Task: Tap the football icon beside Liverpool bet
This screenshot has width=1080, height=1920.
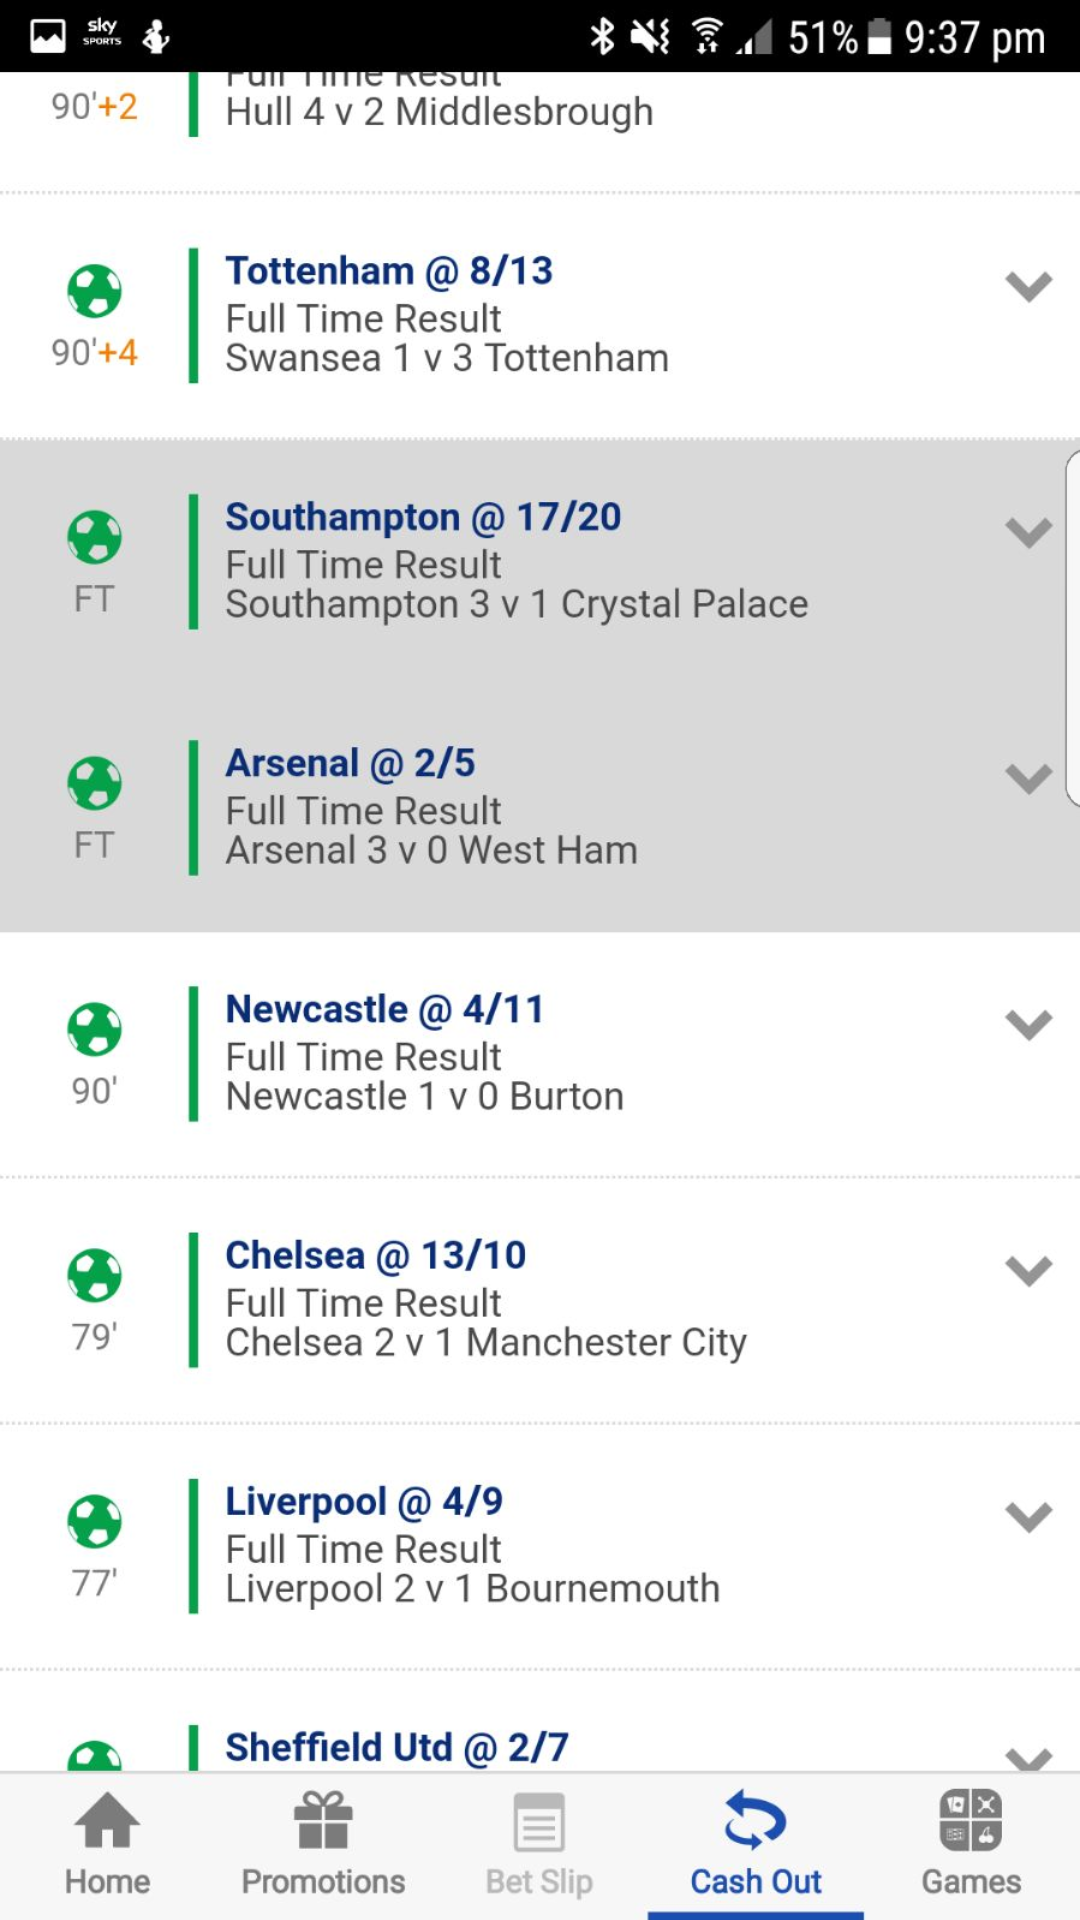Action: pyautogui.click(x=94, y=1521)
